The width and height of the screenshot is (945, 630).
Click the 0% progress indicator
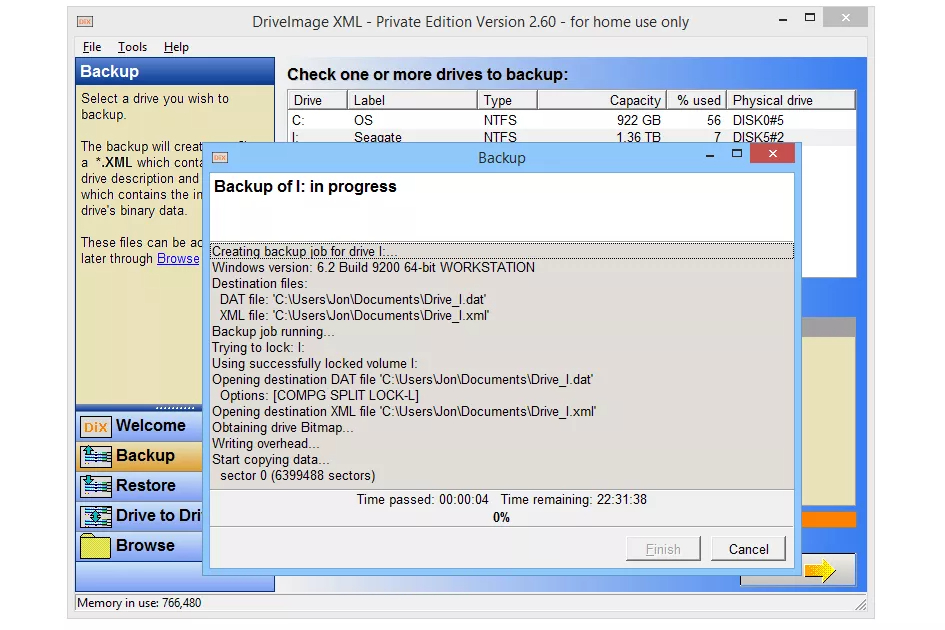pos(501,517)
